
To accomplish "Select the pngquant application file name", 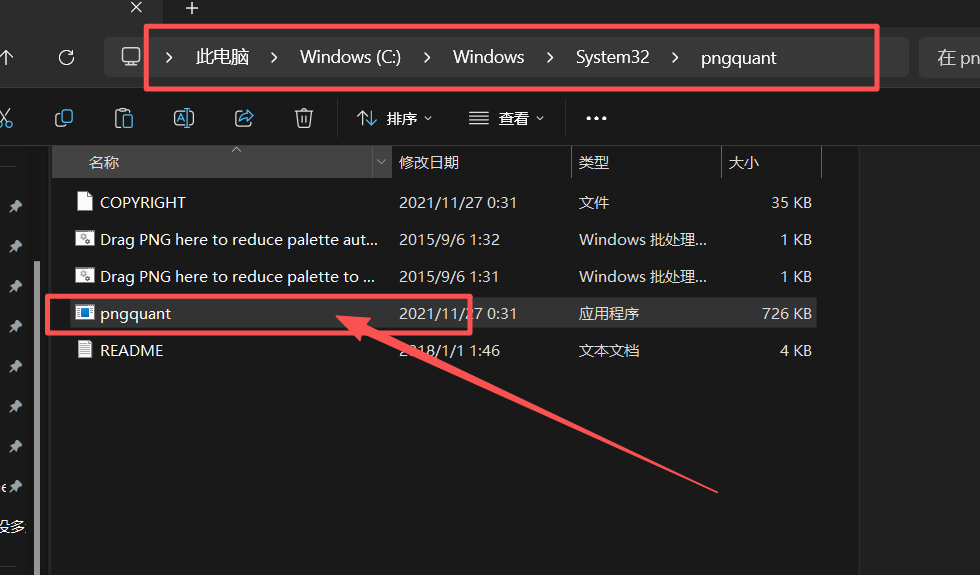I will pyautogui.click(x=136, y=314).
